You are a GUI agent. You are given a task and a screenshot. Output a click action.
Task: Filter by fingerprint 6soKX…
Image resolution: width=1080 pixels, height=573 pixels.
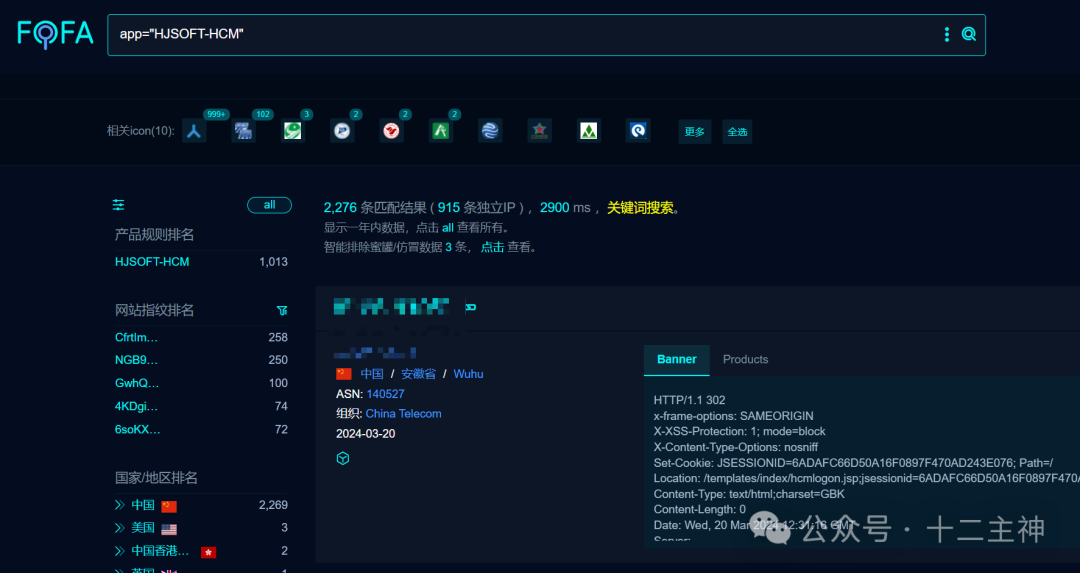tap(137, 429)
